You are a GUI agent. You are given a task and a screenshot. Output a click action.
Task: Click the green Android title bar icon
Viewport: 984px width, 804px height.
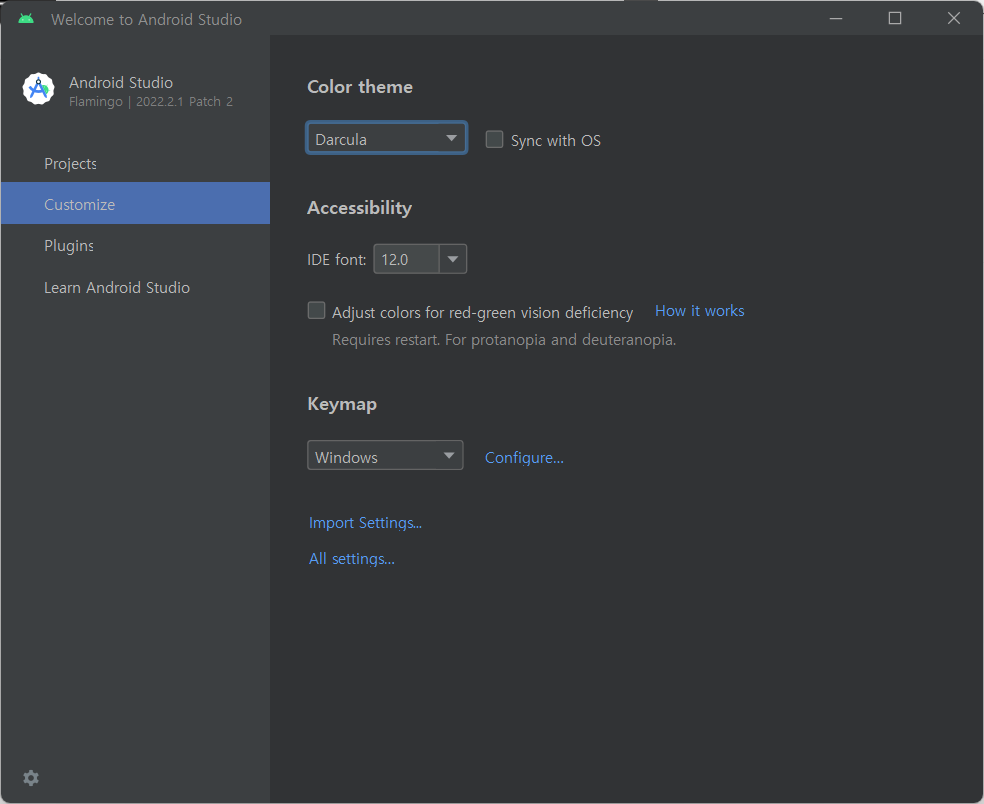(26, 19)
